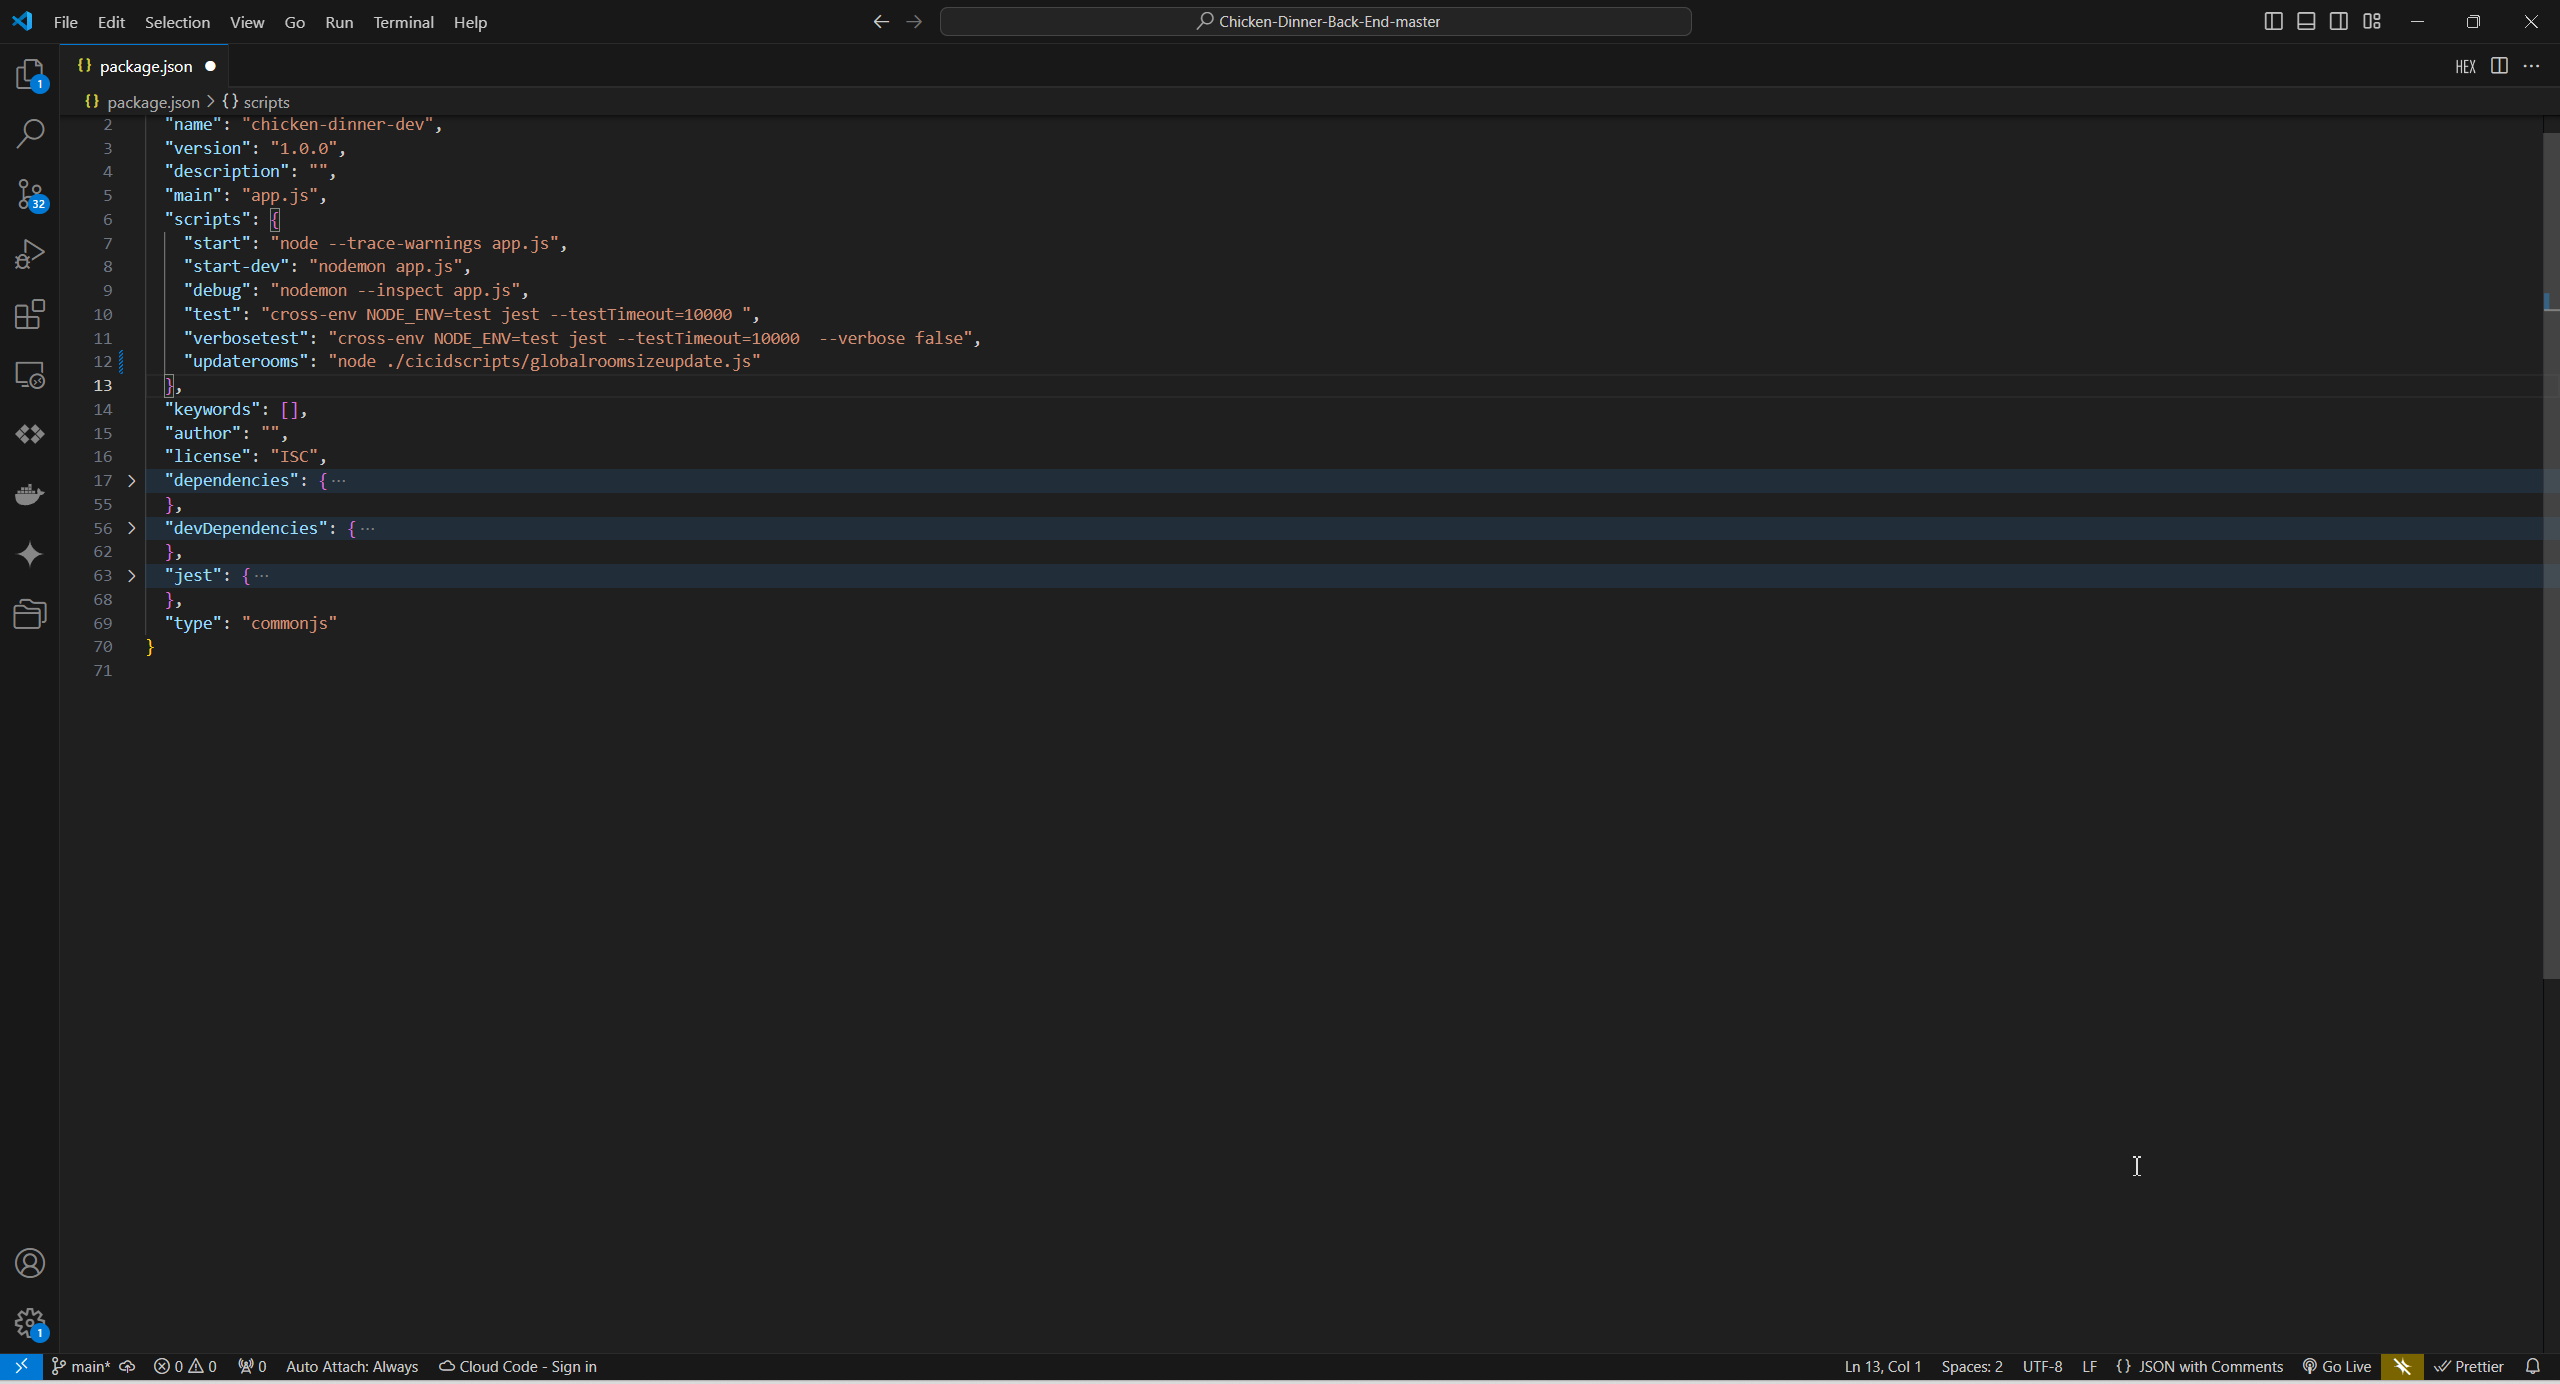Expand the folded jest block

tap(131, 576)
